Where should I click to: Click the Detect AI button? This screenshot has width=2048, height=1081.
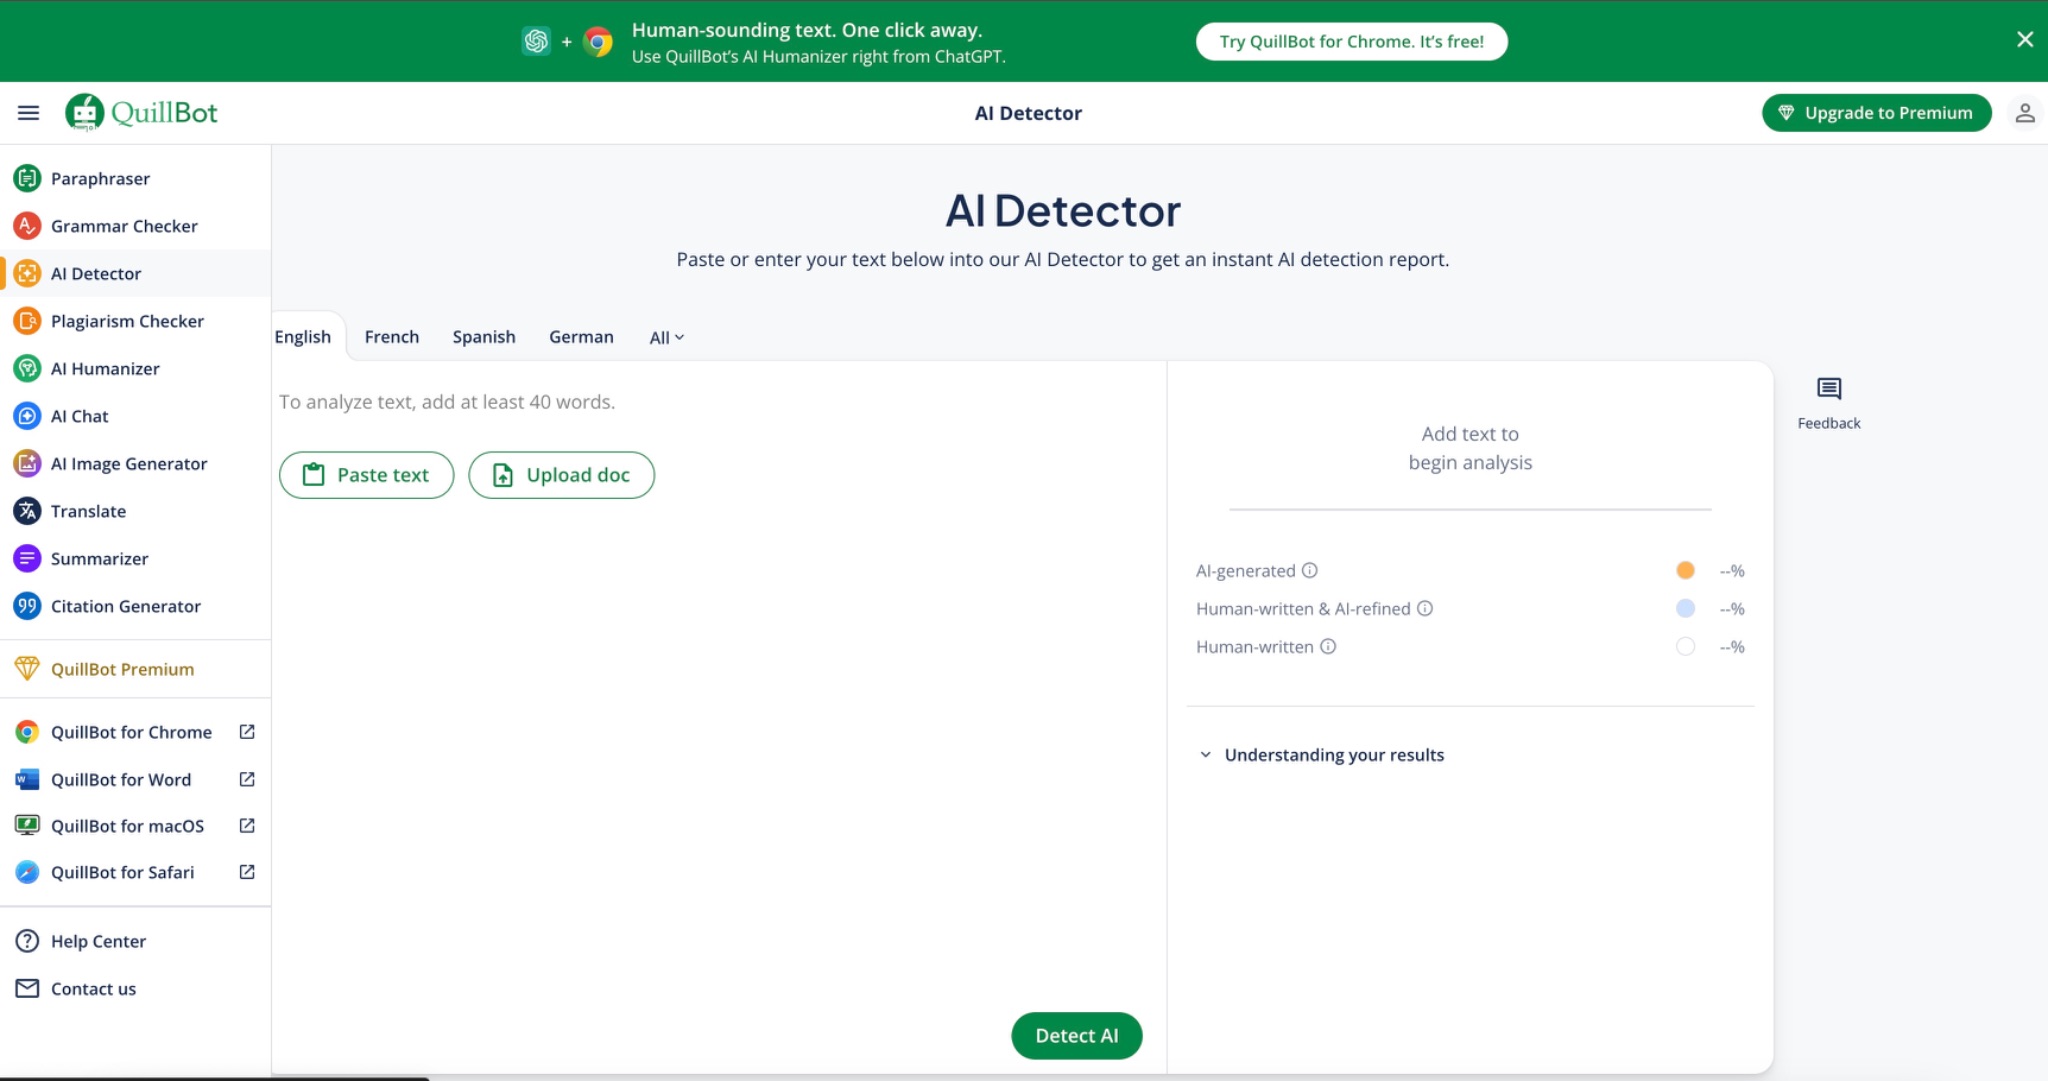[x=1076, y=1036]
